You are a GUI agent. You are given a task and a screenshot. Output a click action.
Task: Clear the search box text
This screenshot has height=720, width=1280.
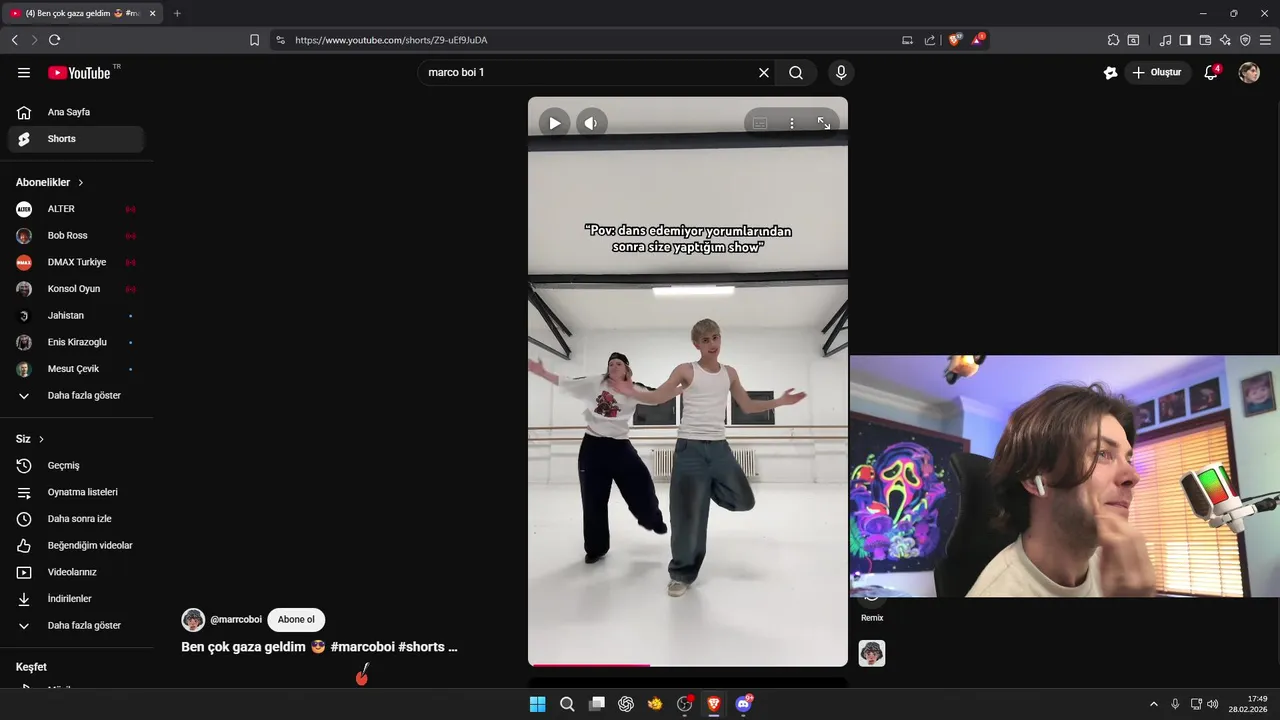coord(764,73)
